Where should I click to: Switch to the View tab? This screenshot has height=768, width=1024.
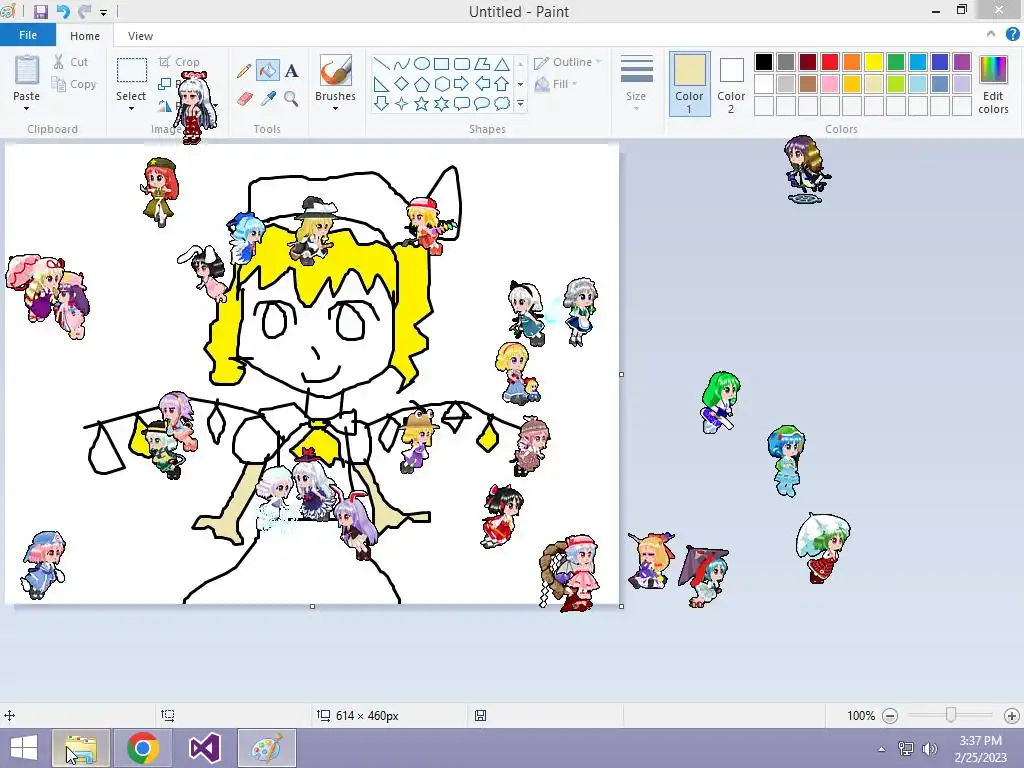[140, 36]
